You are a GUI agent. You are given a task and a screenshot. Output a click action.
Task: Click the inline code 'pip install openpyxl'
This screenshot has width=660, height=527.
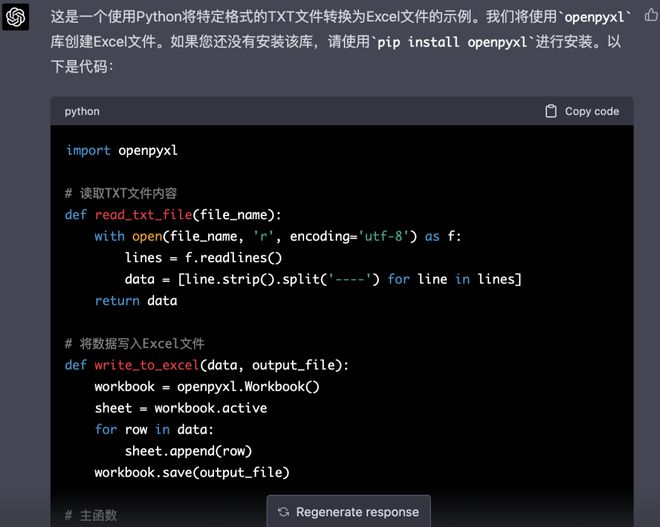pyautogui.click(x=452, y=42)
